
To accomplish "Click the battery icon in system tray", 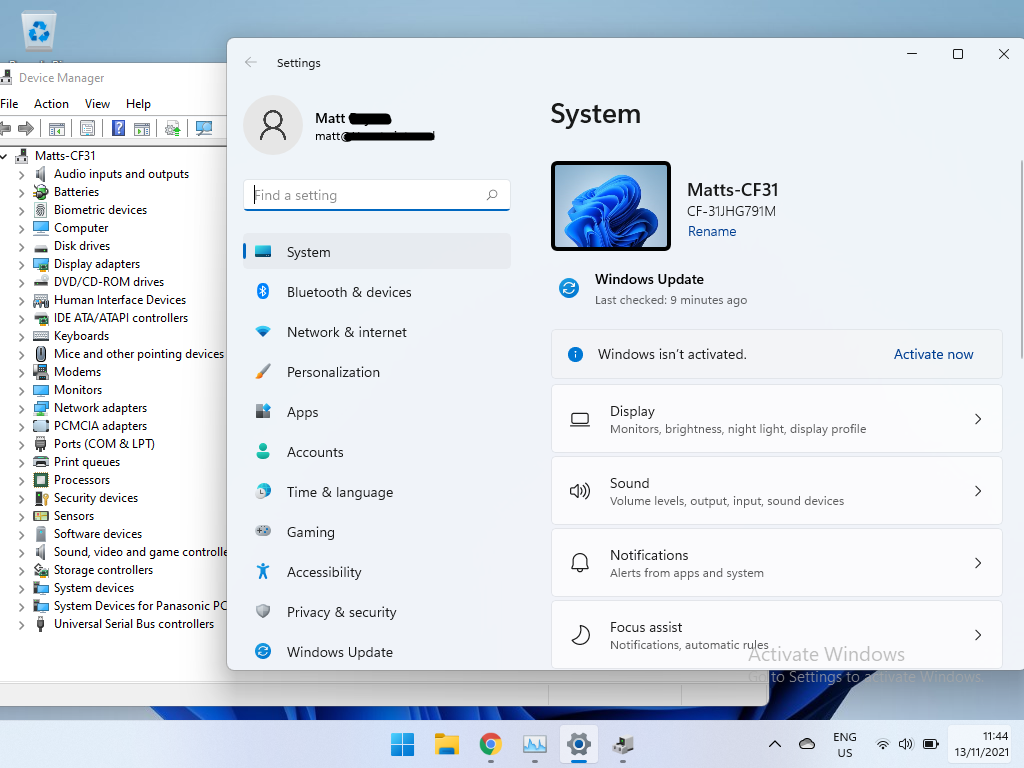I will pos(931,744).
